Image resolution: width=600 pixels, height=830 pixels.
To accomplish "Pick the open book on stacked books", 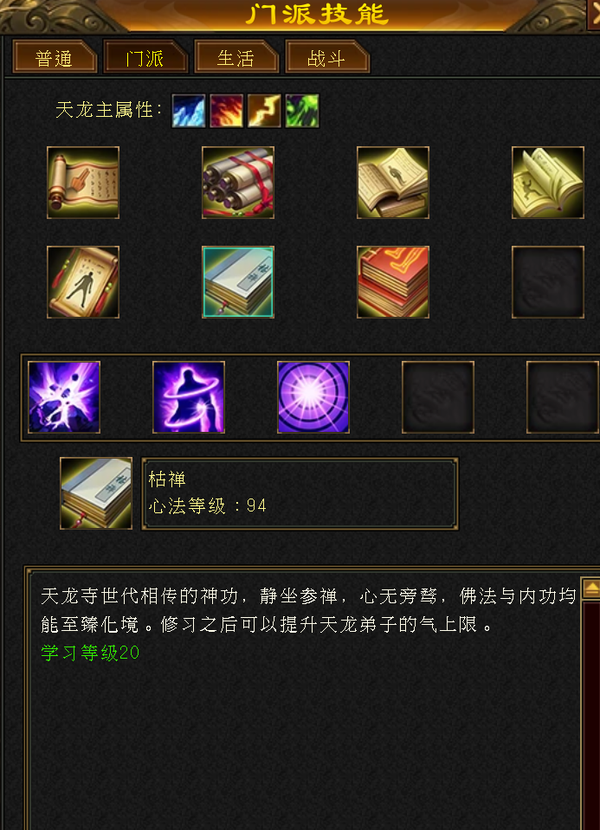I will click(393, 183).
